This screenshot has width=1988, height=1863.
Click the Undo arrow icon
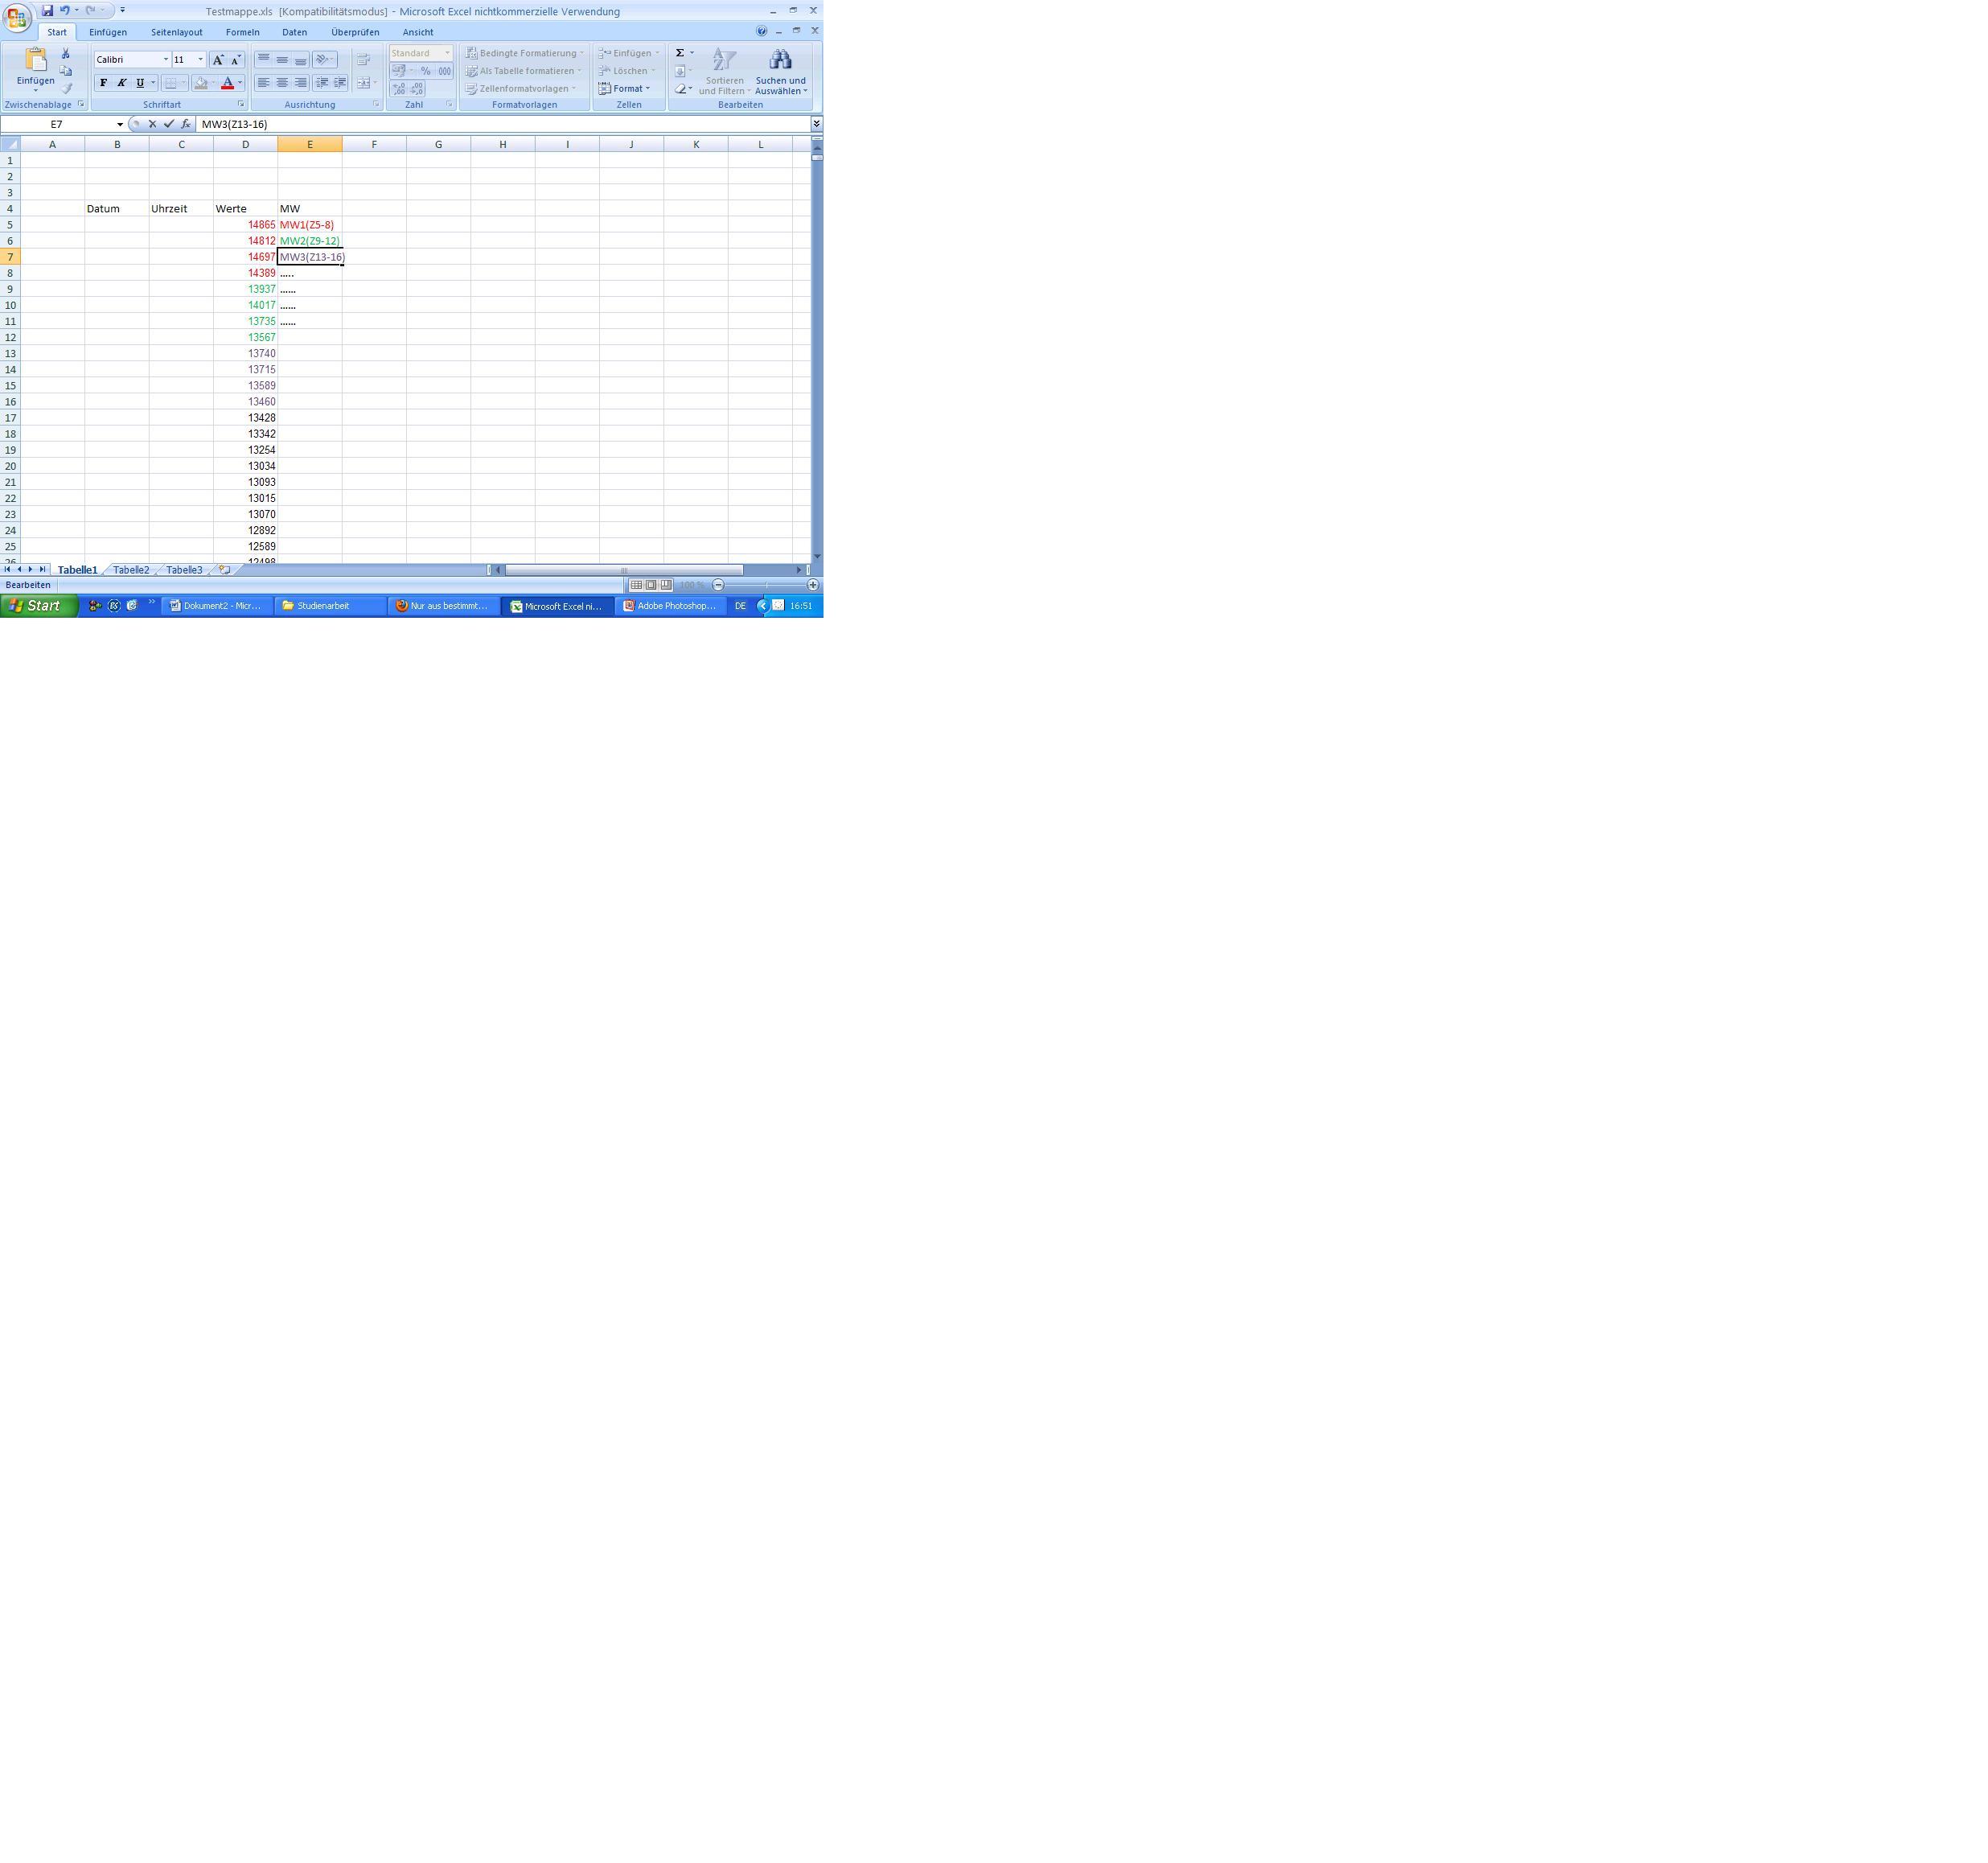(x=64, y=10)
